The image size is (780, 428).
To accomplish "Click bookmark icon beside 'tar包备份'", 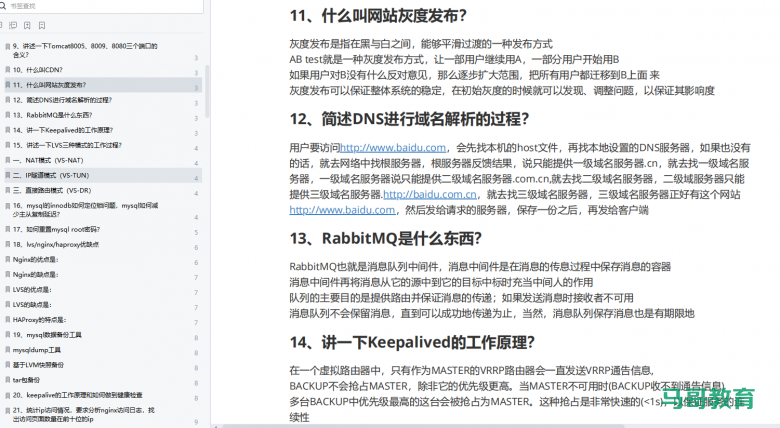I will click(6, 380).
